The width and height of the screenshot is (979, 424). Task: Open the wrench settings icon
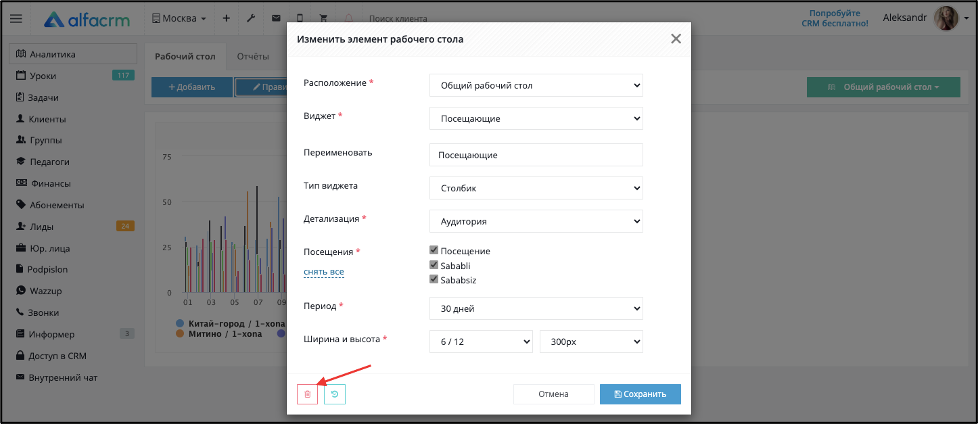coord(251,19)
